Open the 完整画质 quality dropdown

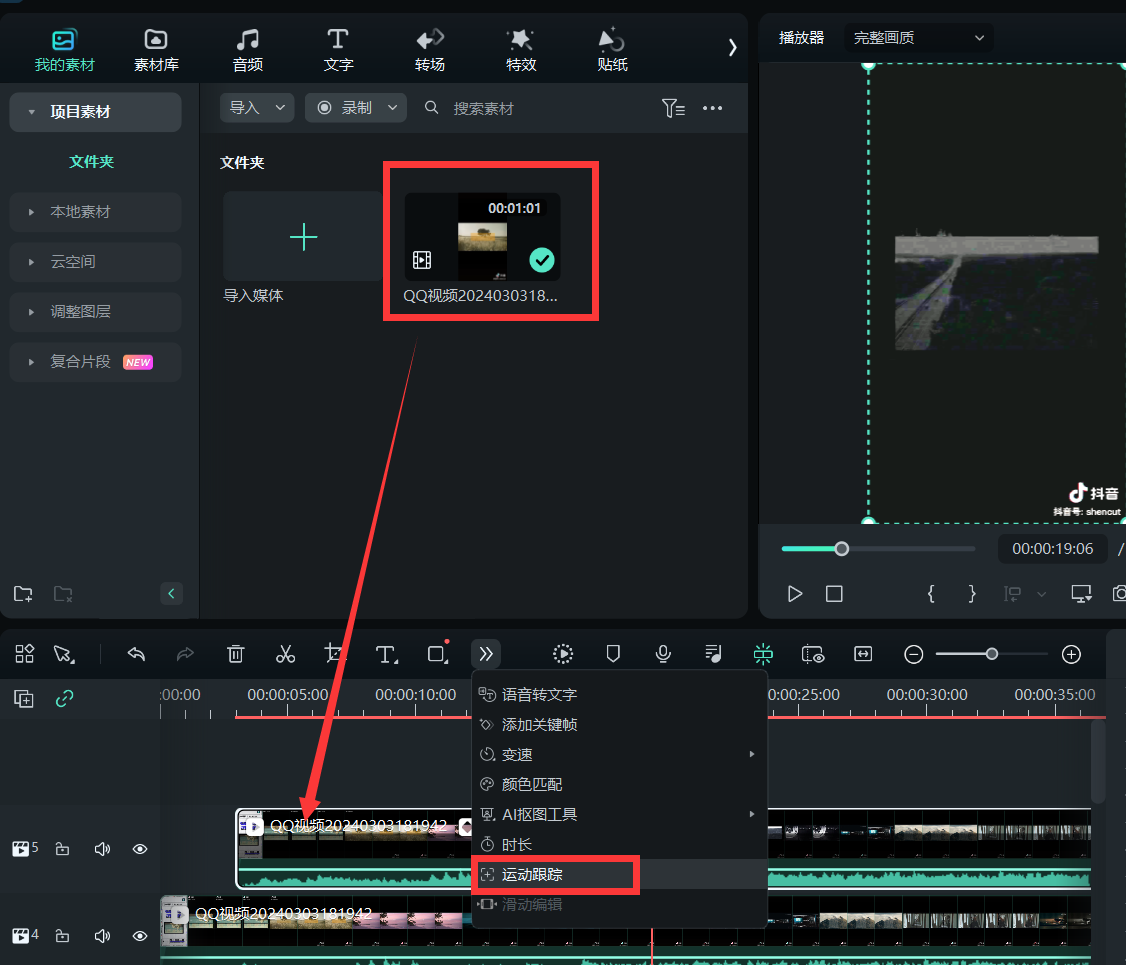pos(918,38)
